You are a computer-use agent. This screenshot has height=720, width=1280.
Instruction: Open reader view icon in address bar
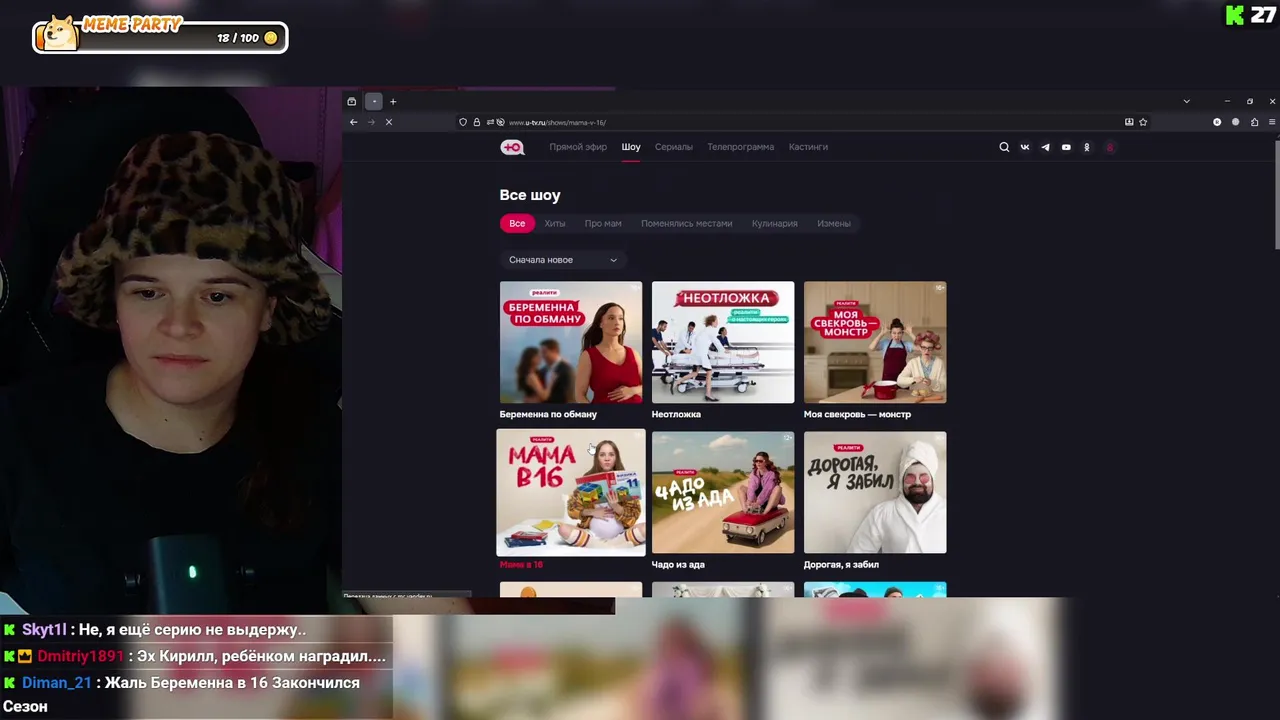tap(1129, 122)
